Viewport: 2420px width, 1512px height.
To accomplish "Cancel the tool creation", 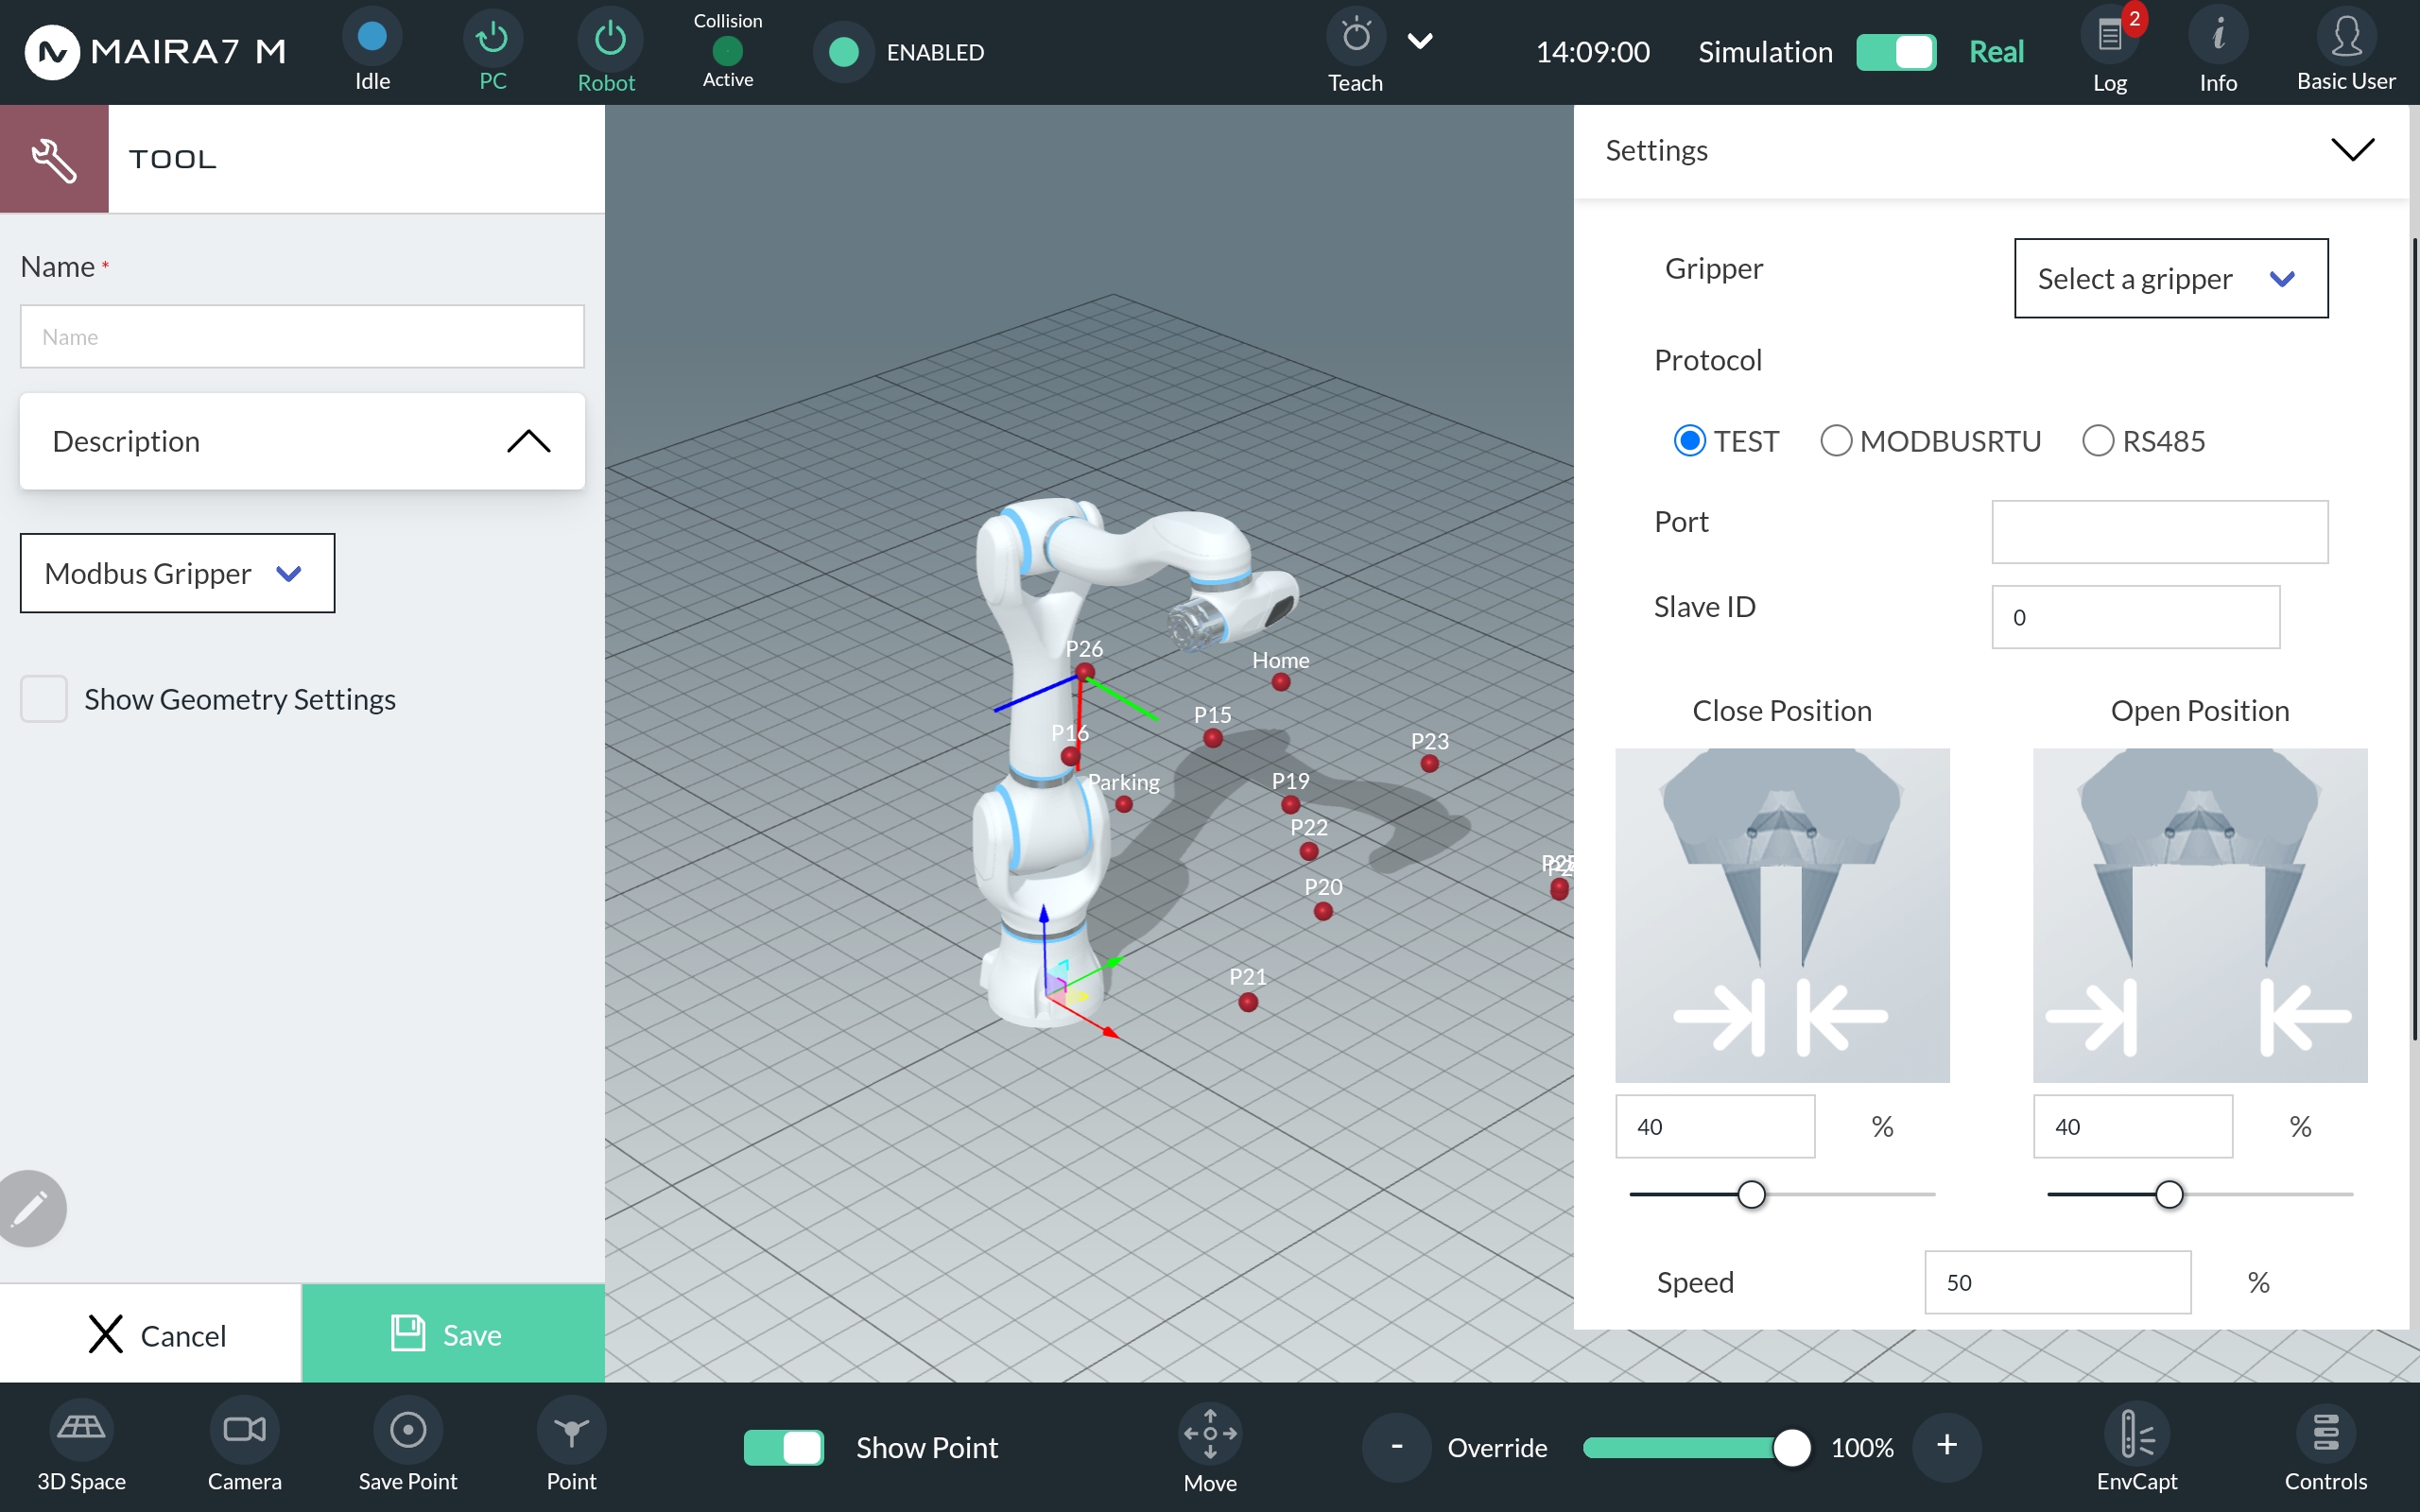I will point(151,1334).
